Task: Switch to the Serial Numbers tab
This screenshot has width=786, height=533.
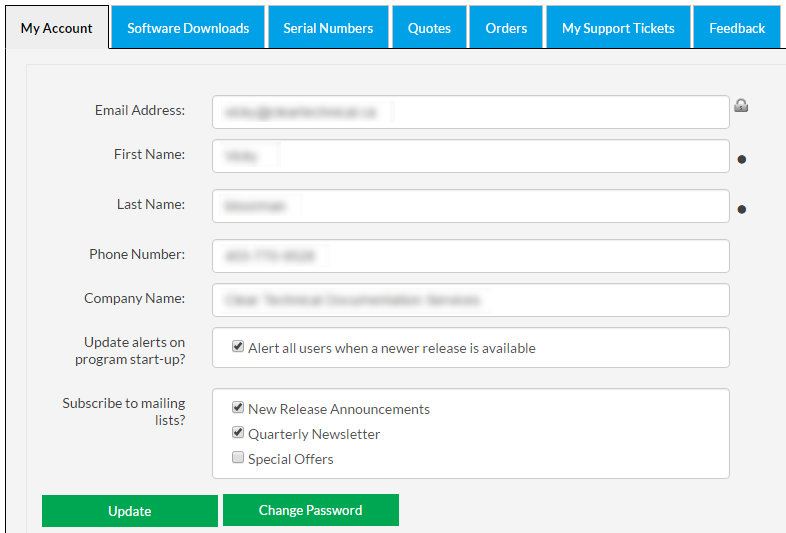Action: point(328,28)
